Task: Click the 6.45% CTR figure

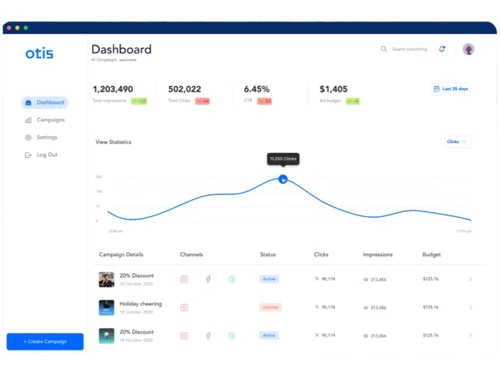Action: coord(257,89)
